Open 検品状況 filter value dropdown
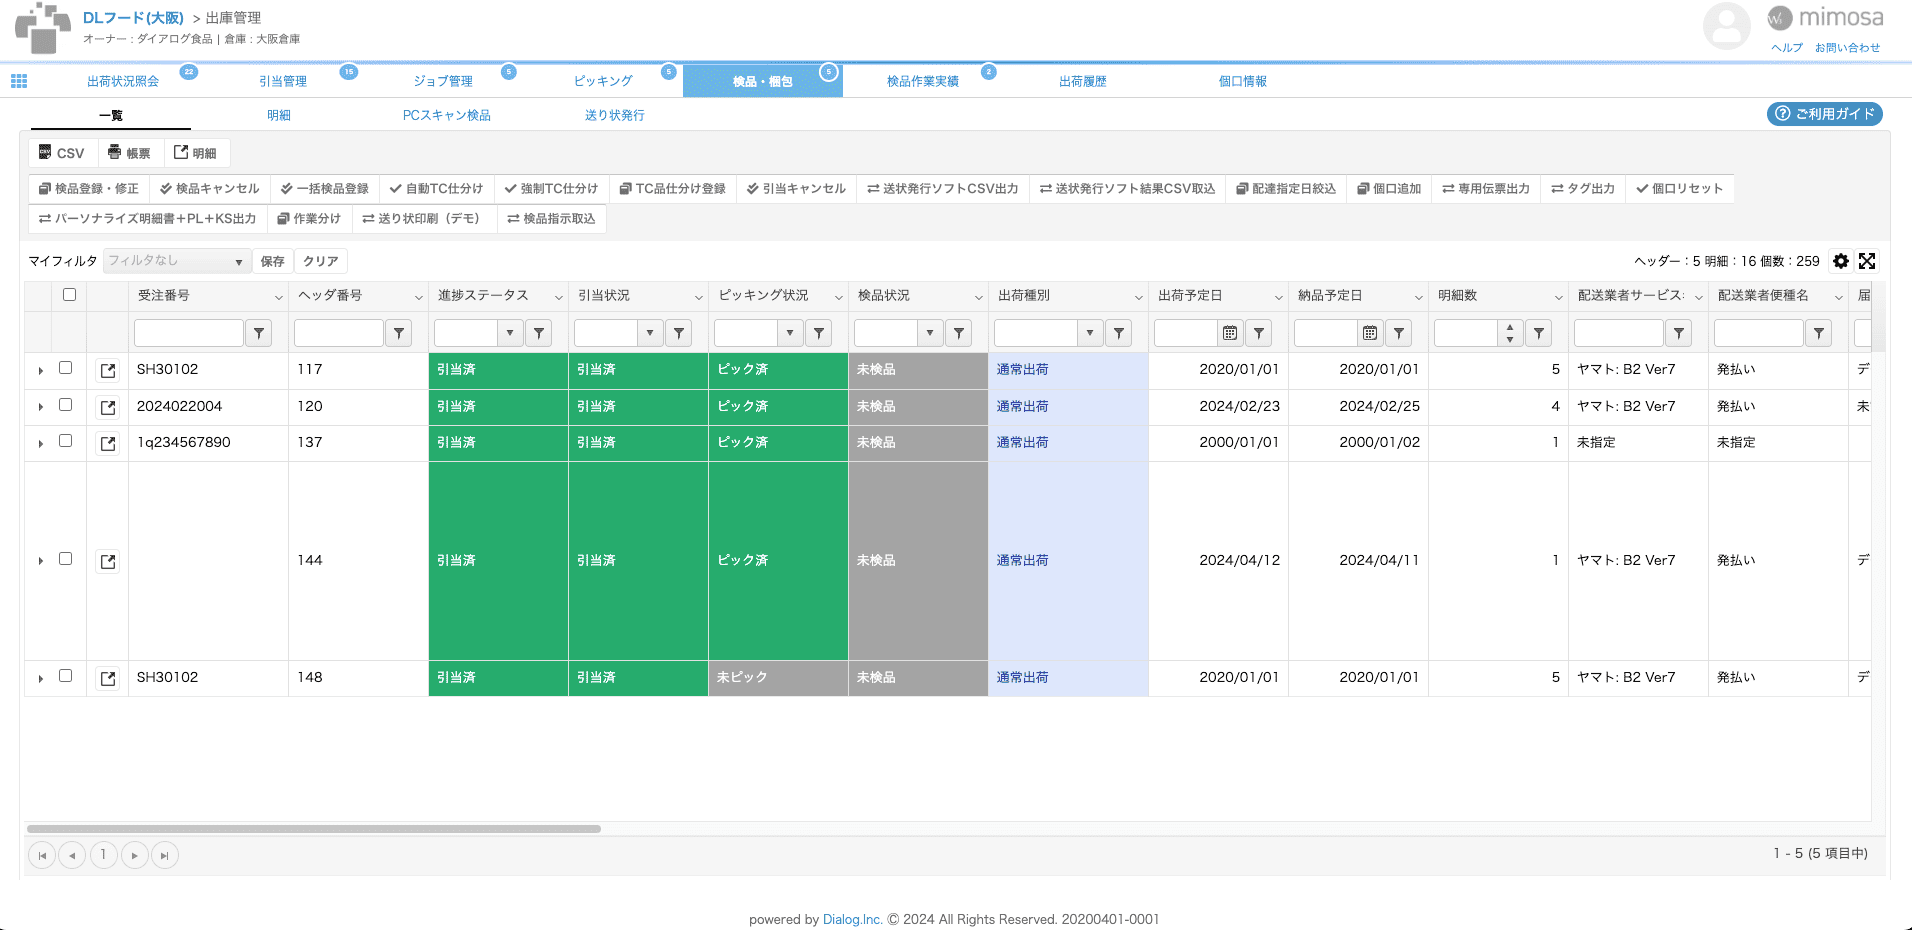Screen dimensions: 1912x930 coord(930,333)
